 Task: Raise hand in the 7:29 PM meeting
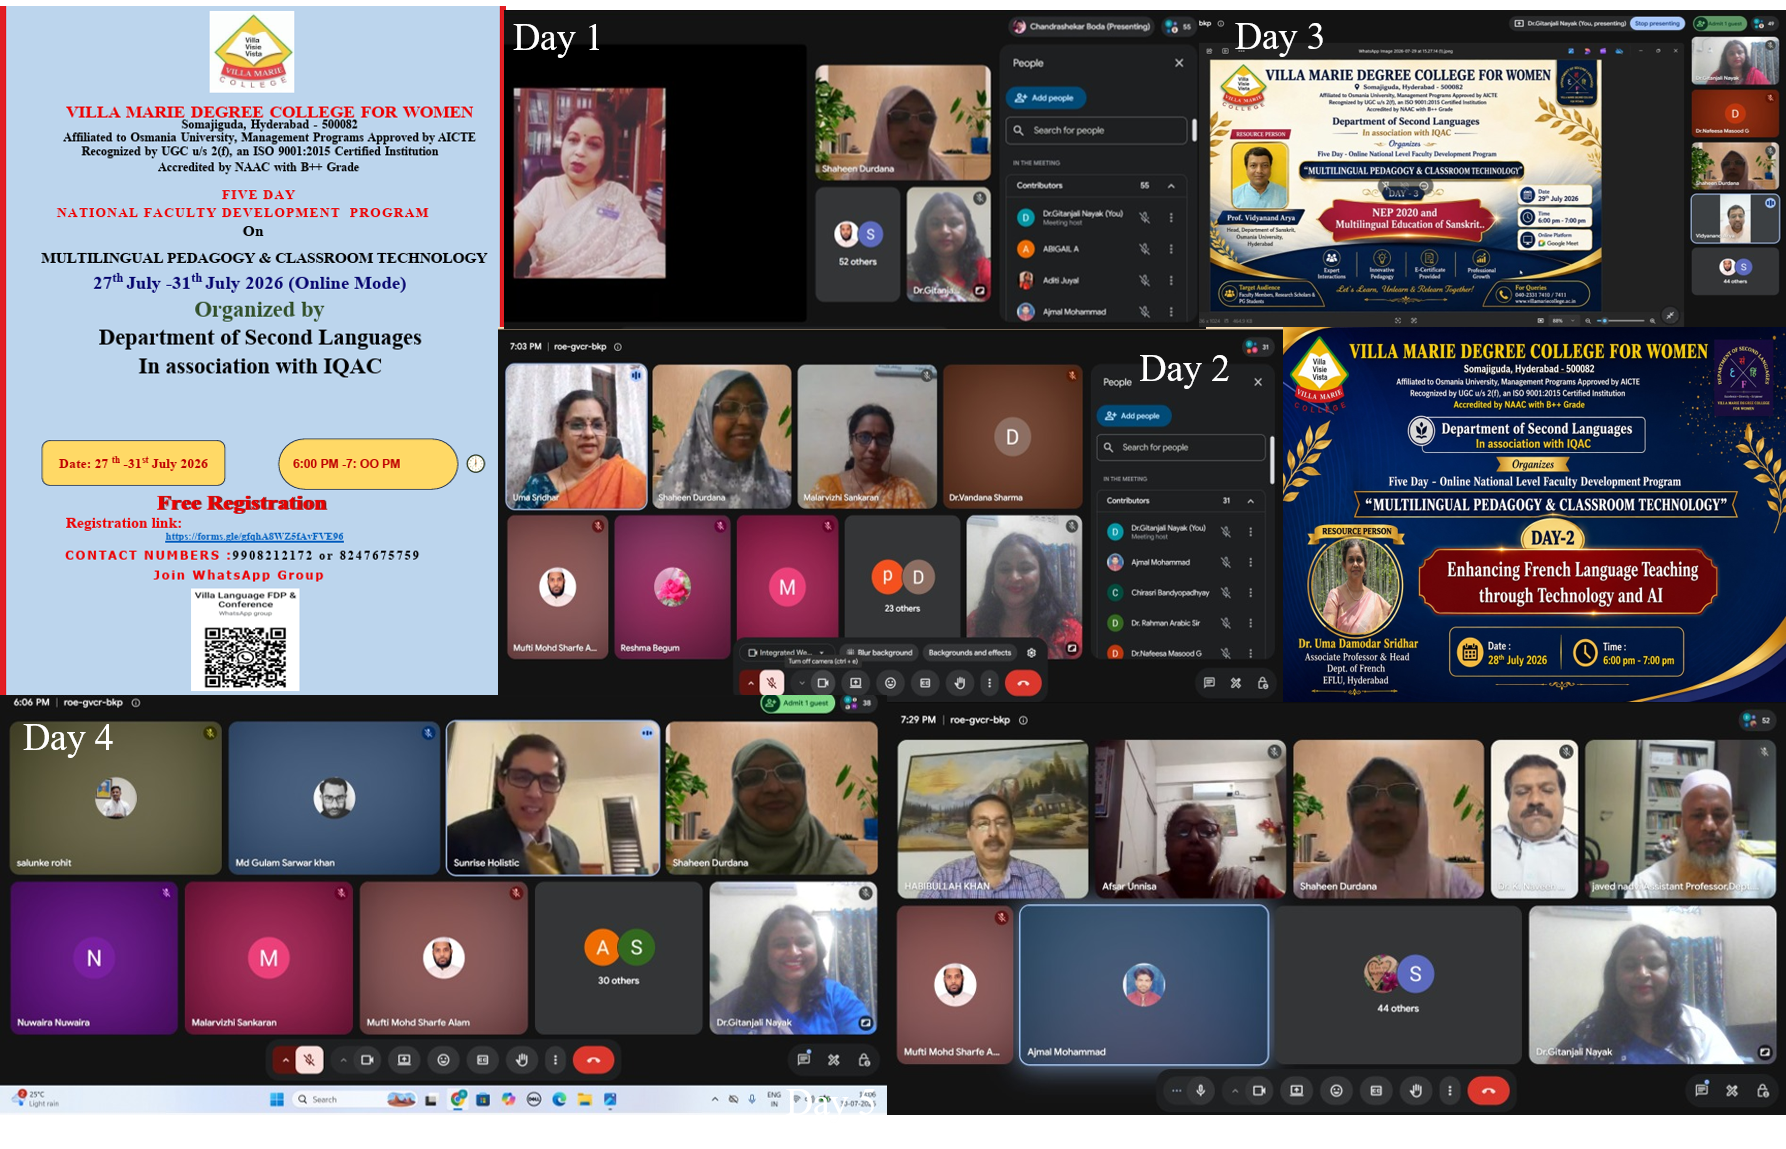[x=1416, y=1090]
